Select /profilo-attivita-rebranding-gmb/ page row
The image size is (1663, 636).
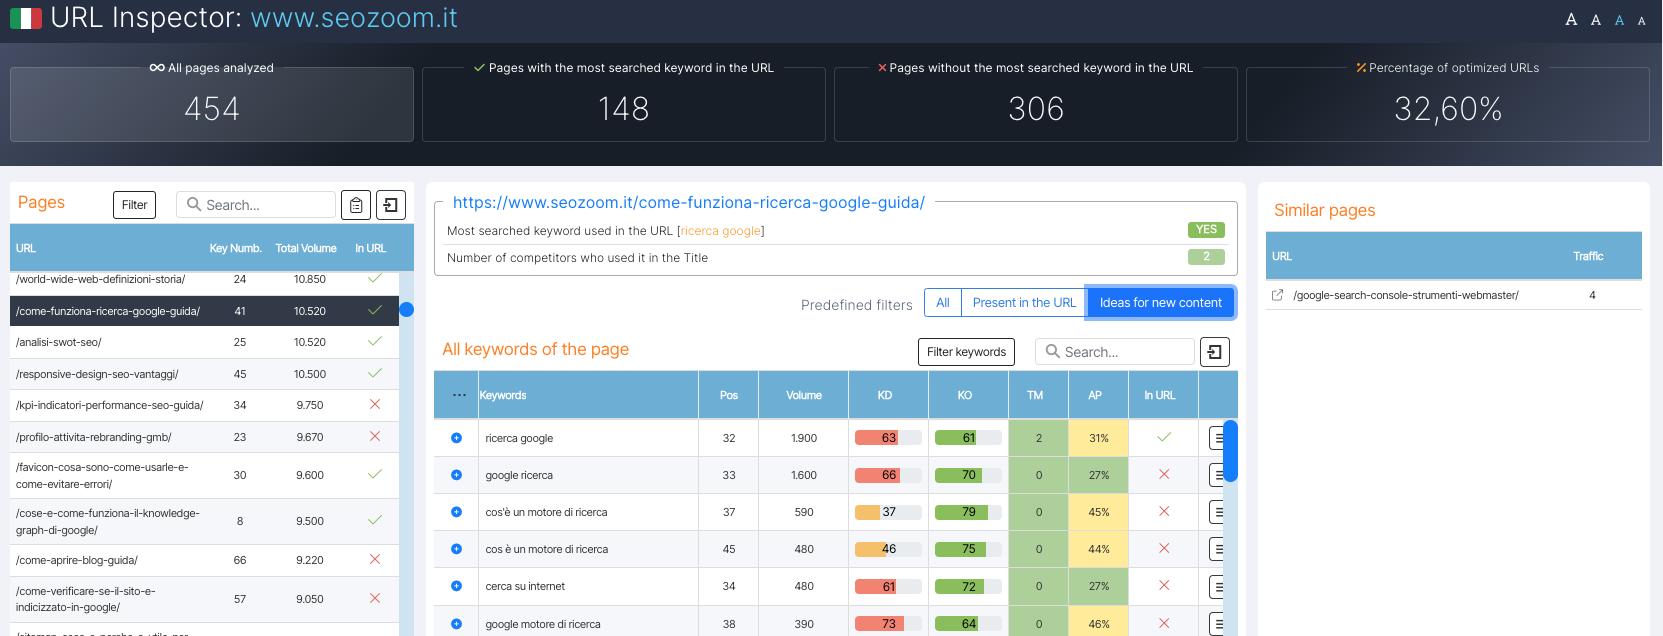click(x=205, y=437)
